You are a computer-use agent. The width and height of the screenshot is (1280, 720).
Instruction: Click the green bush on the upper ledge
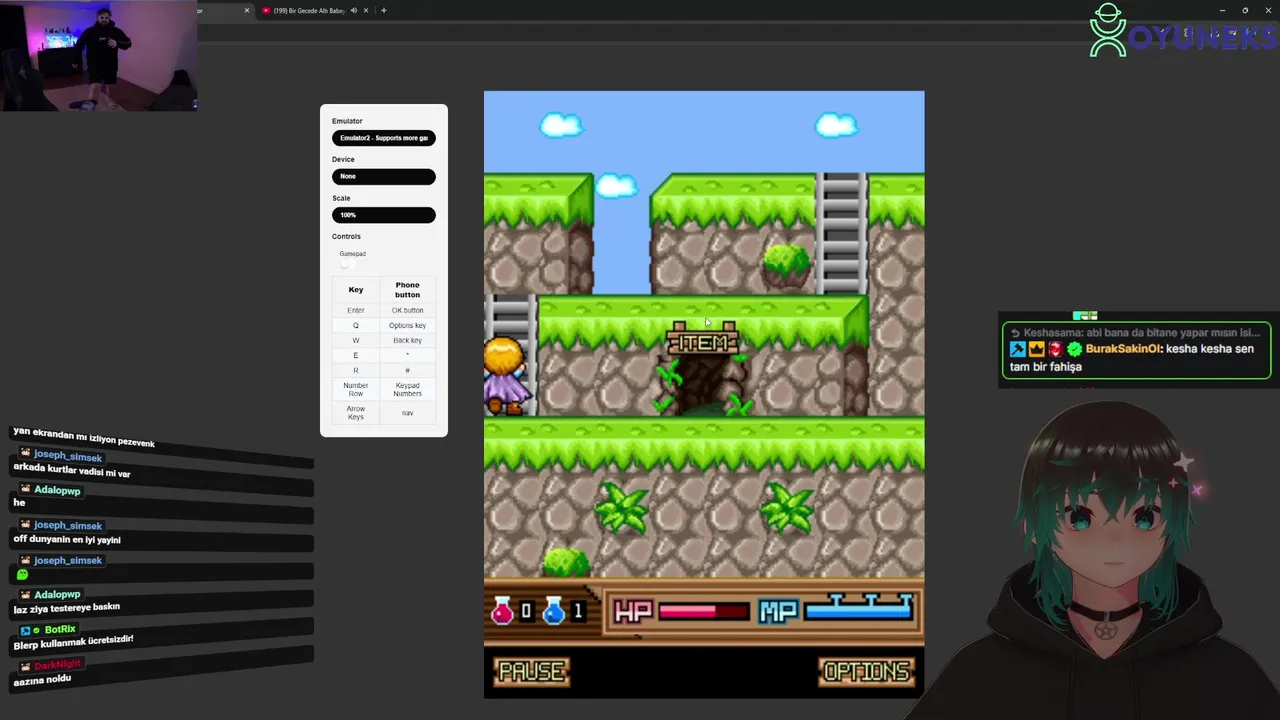click(x=786, y=263)
